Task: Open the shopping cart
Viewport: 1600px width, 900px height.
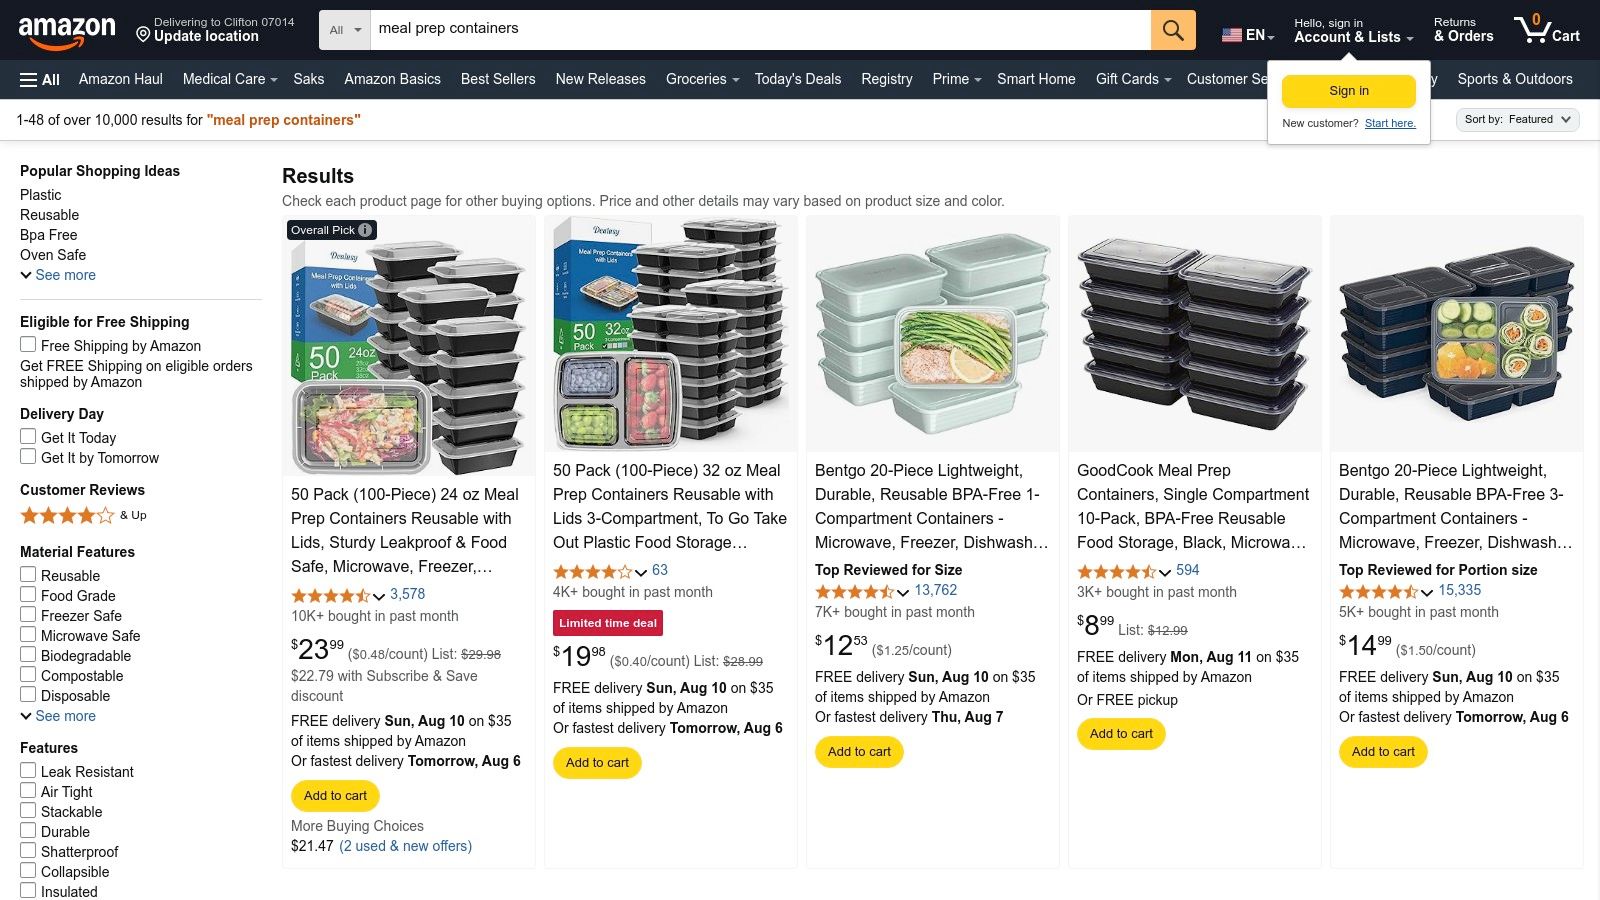Action: pos(1546,29)
